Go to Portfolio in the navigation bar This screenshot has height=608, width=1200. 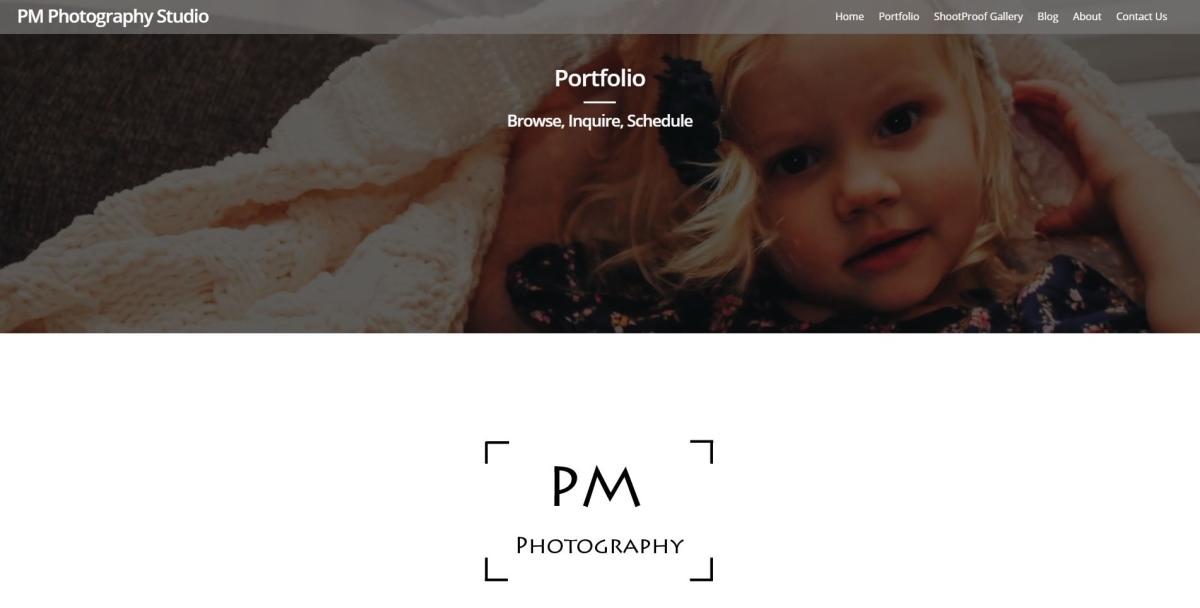[x=899, y=16]
